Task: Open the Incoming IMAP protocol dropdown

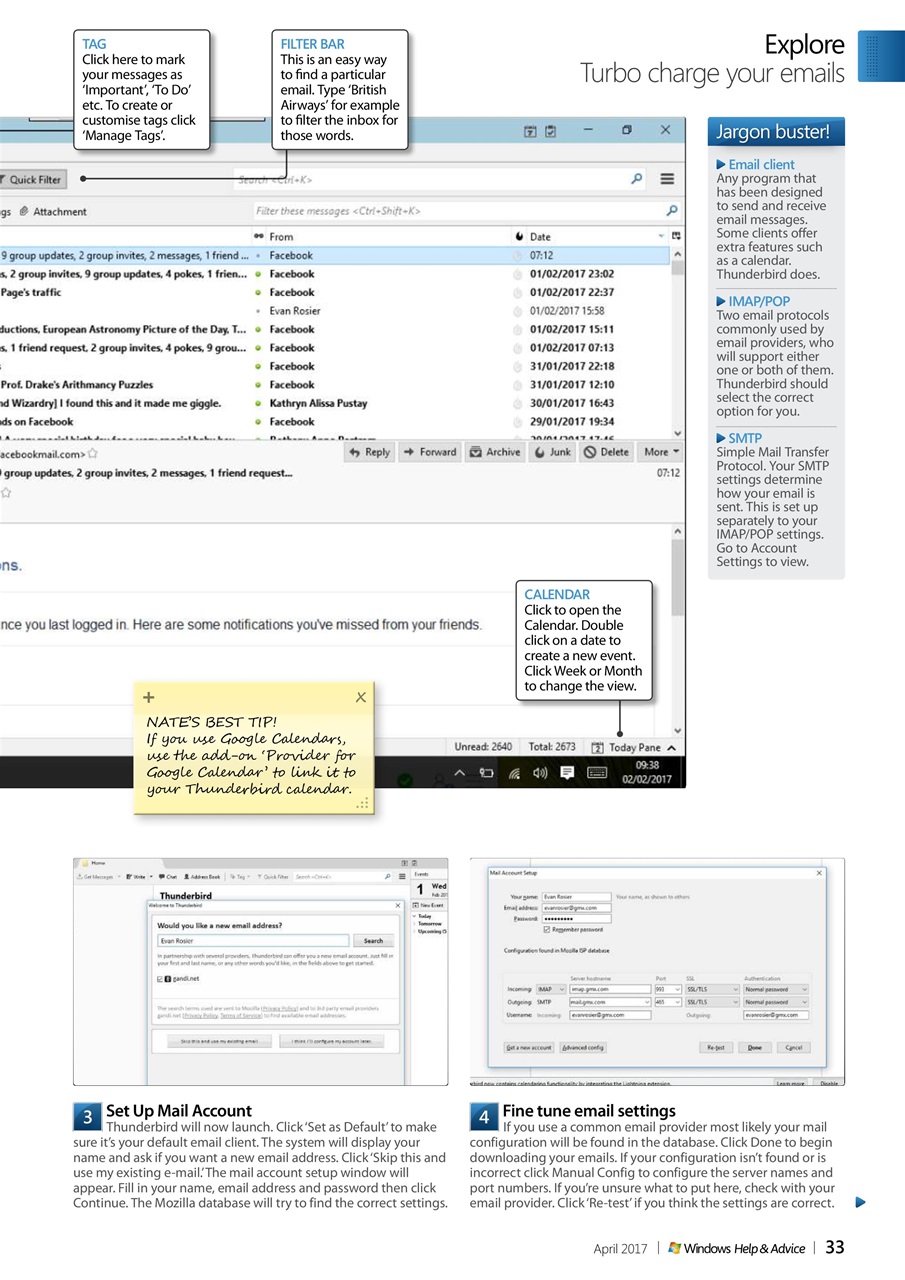Action: [550, 987]
